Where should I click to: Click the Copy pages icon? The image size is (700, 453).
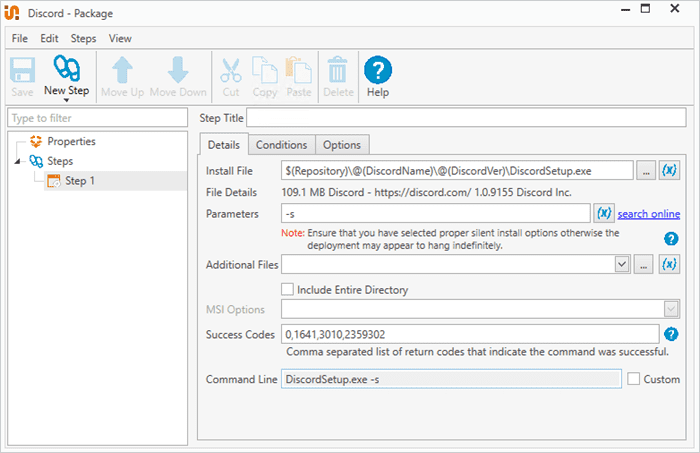pos(265,70)
